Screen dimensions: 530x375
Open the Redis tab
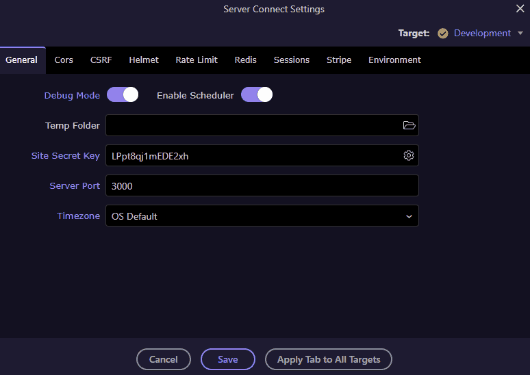click(x=245, y=60)
